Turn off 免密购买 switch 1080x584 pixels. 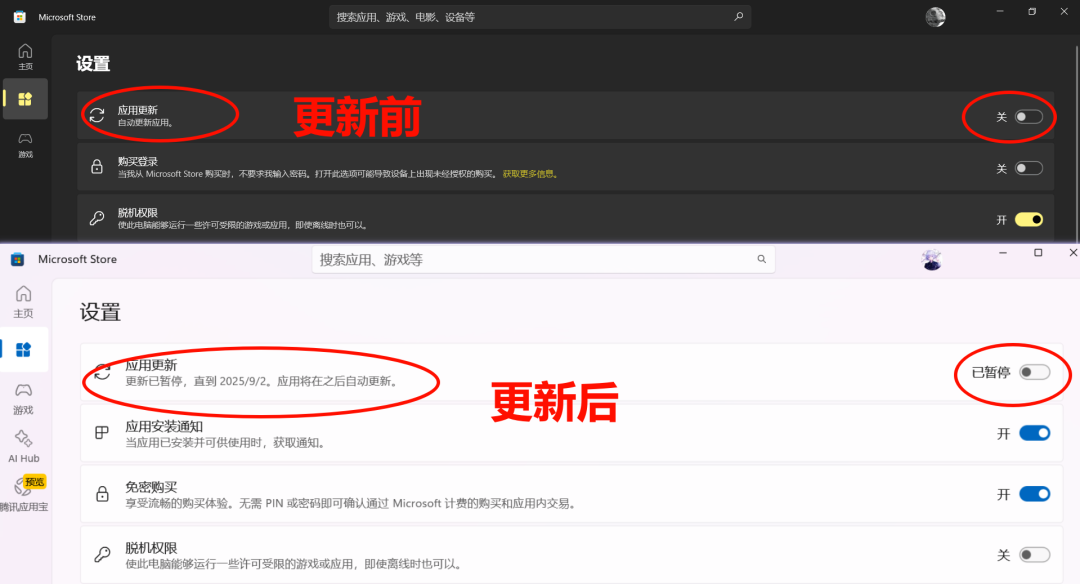click(1035, 494)
